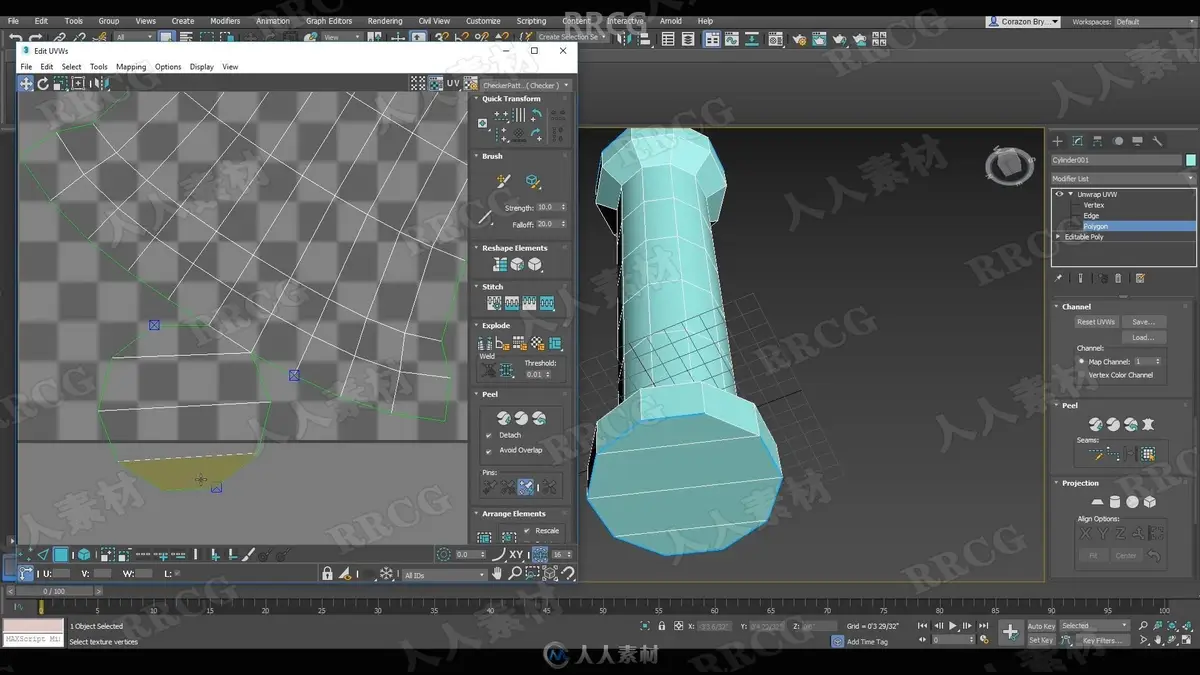1200x675 pixels.
Task: Click the 0 / 100 time slider
Action: coord(53,591)
